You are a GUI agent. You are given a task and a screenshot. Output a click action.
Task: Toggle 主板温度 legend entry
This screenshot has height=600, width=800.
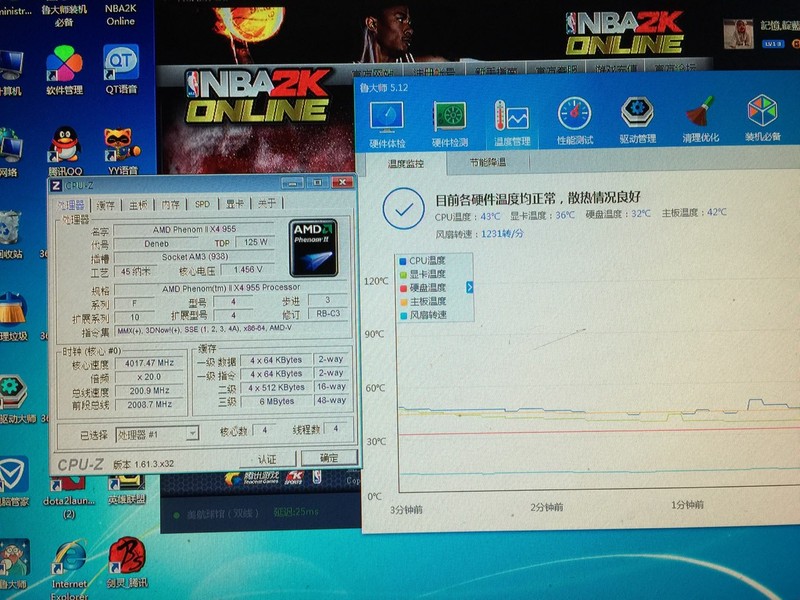click(x=422, y=302)
